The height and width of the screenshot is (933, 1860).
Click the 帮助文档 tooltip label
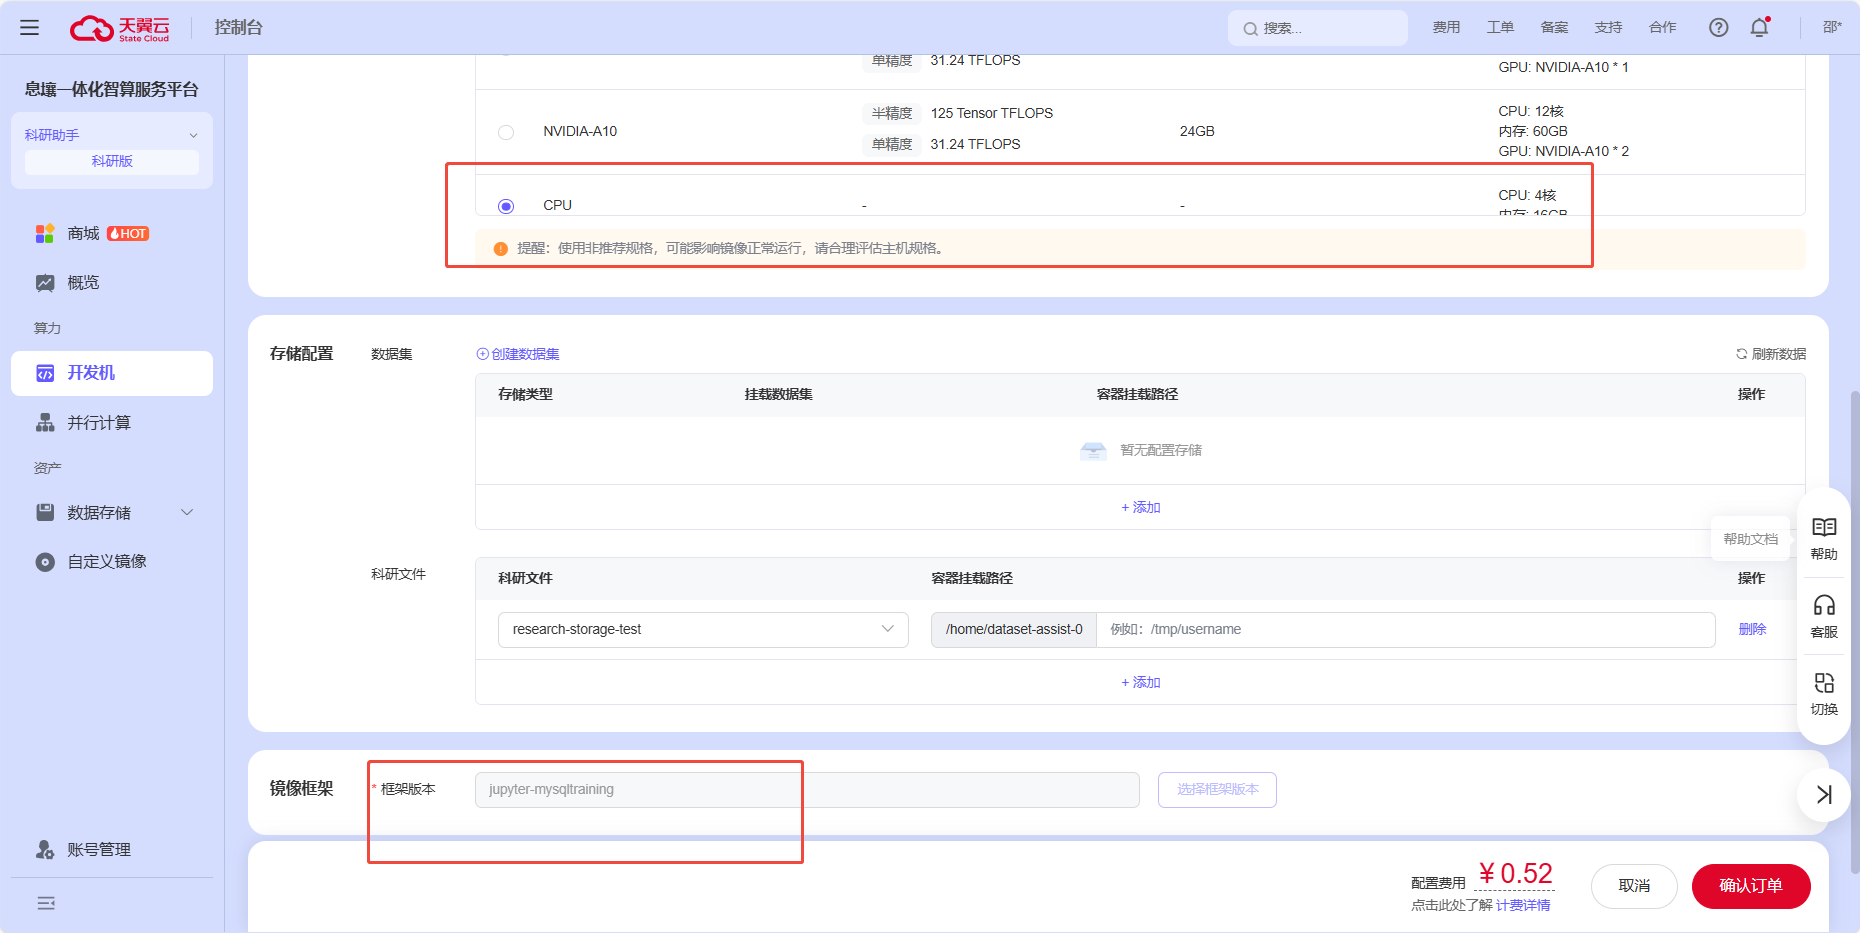[1751, 539]
